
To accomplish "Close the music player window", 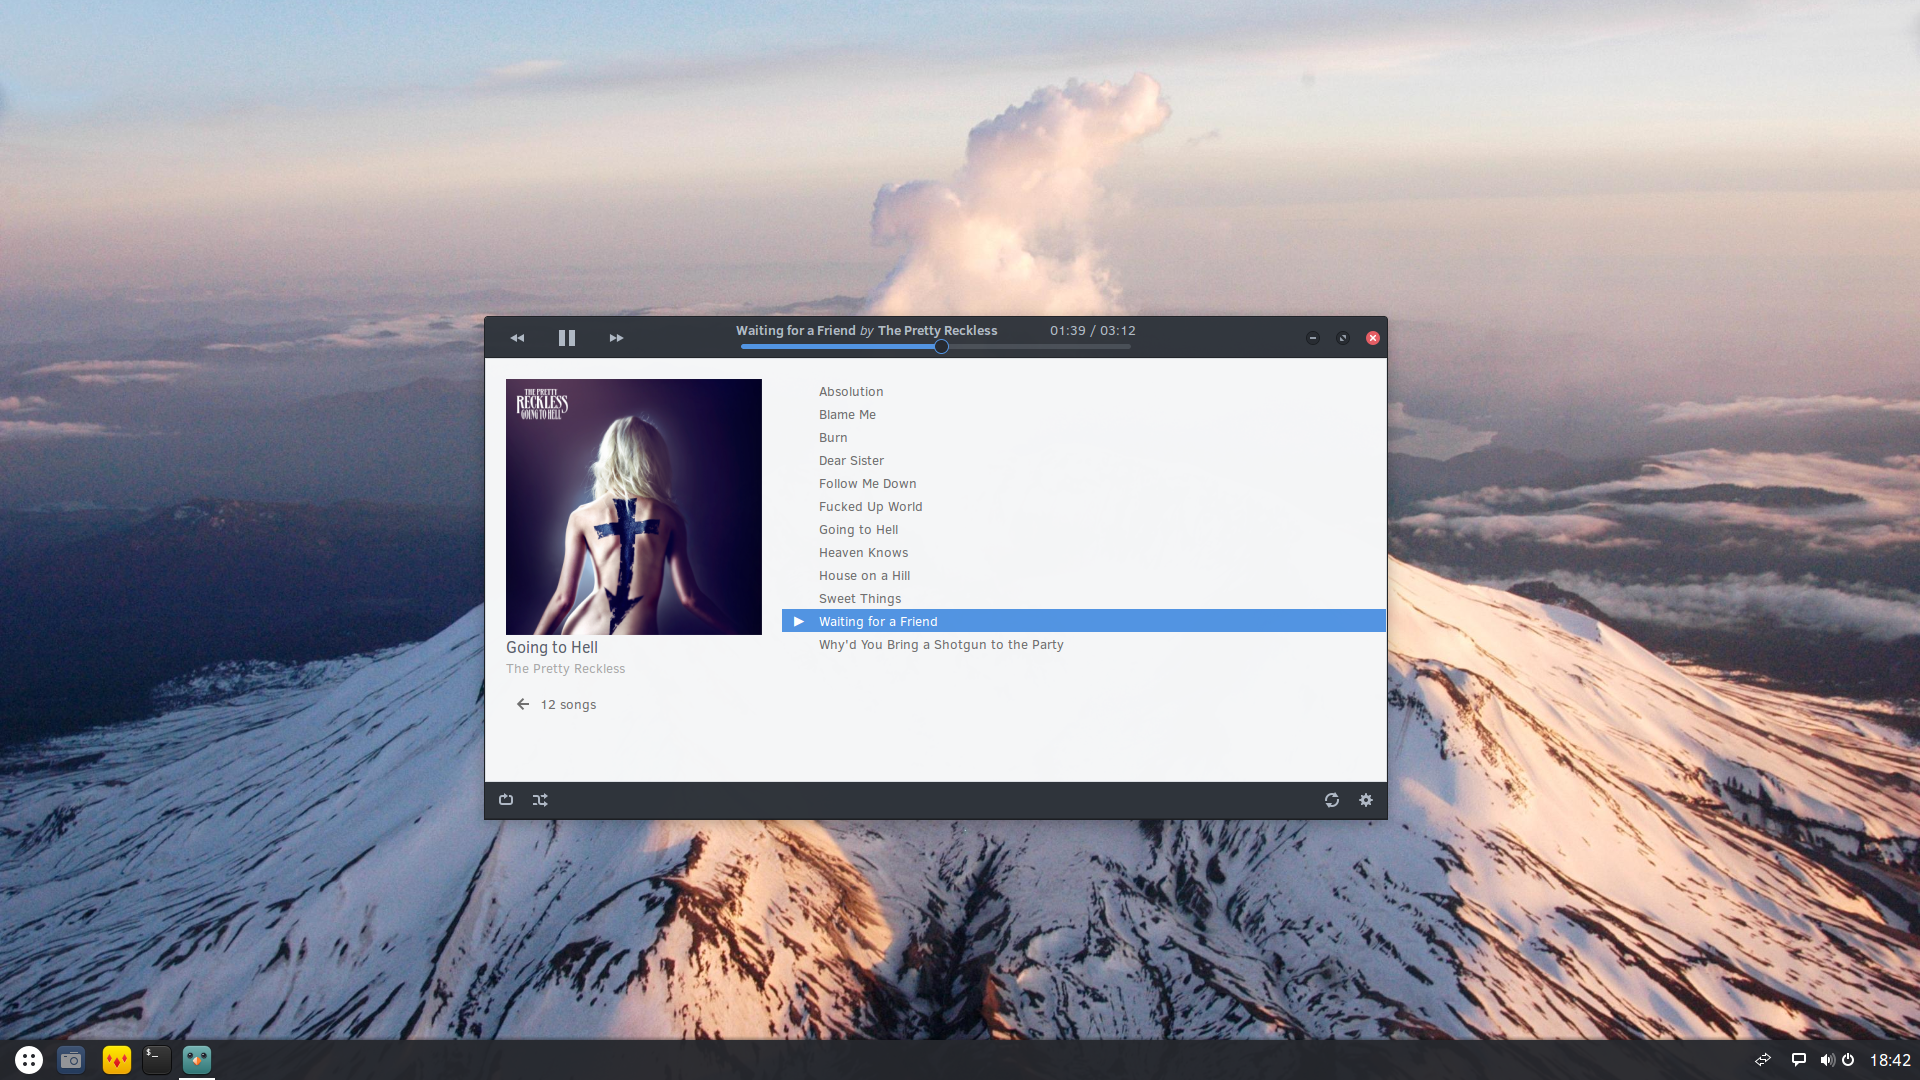I will (x=1373, y=338).
